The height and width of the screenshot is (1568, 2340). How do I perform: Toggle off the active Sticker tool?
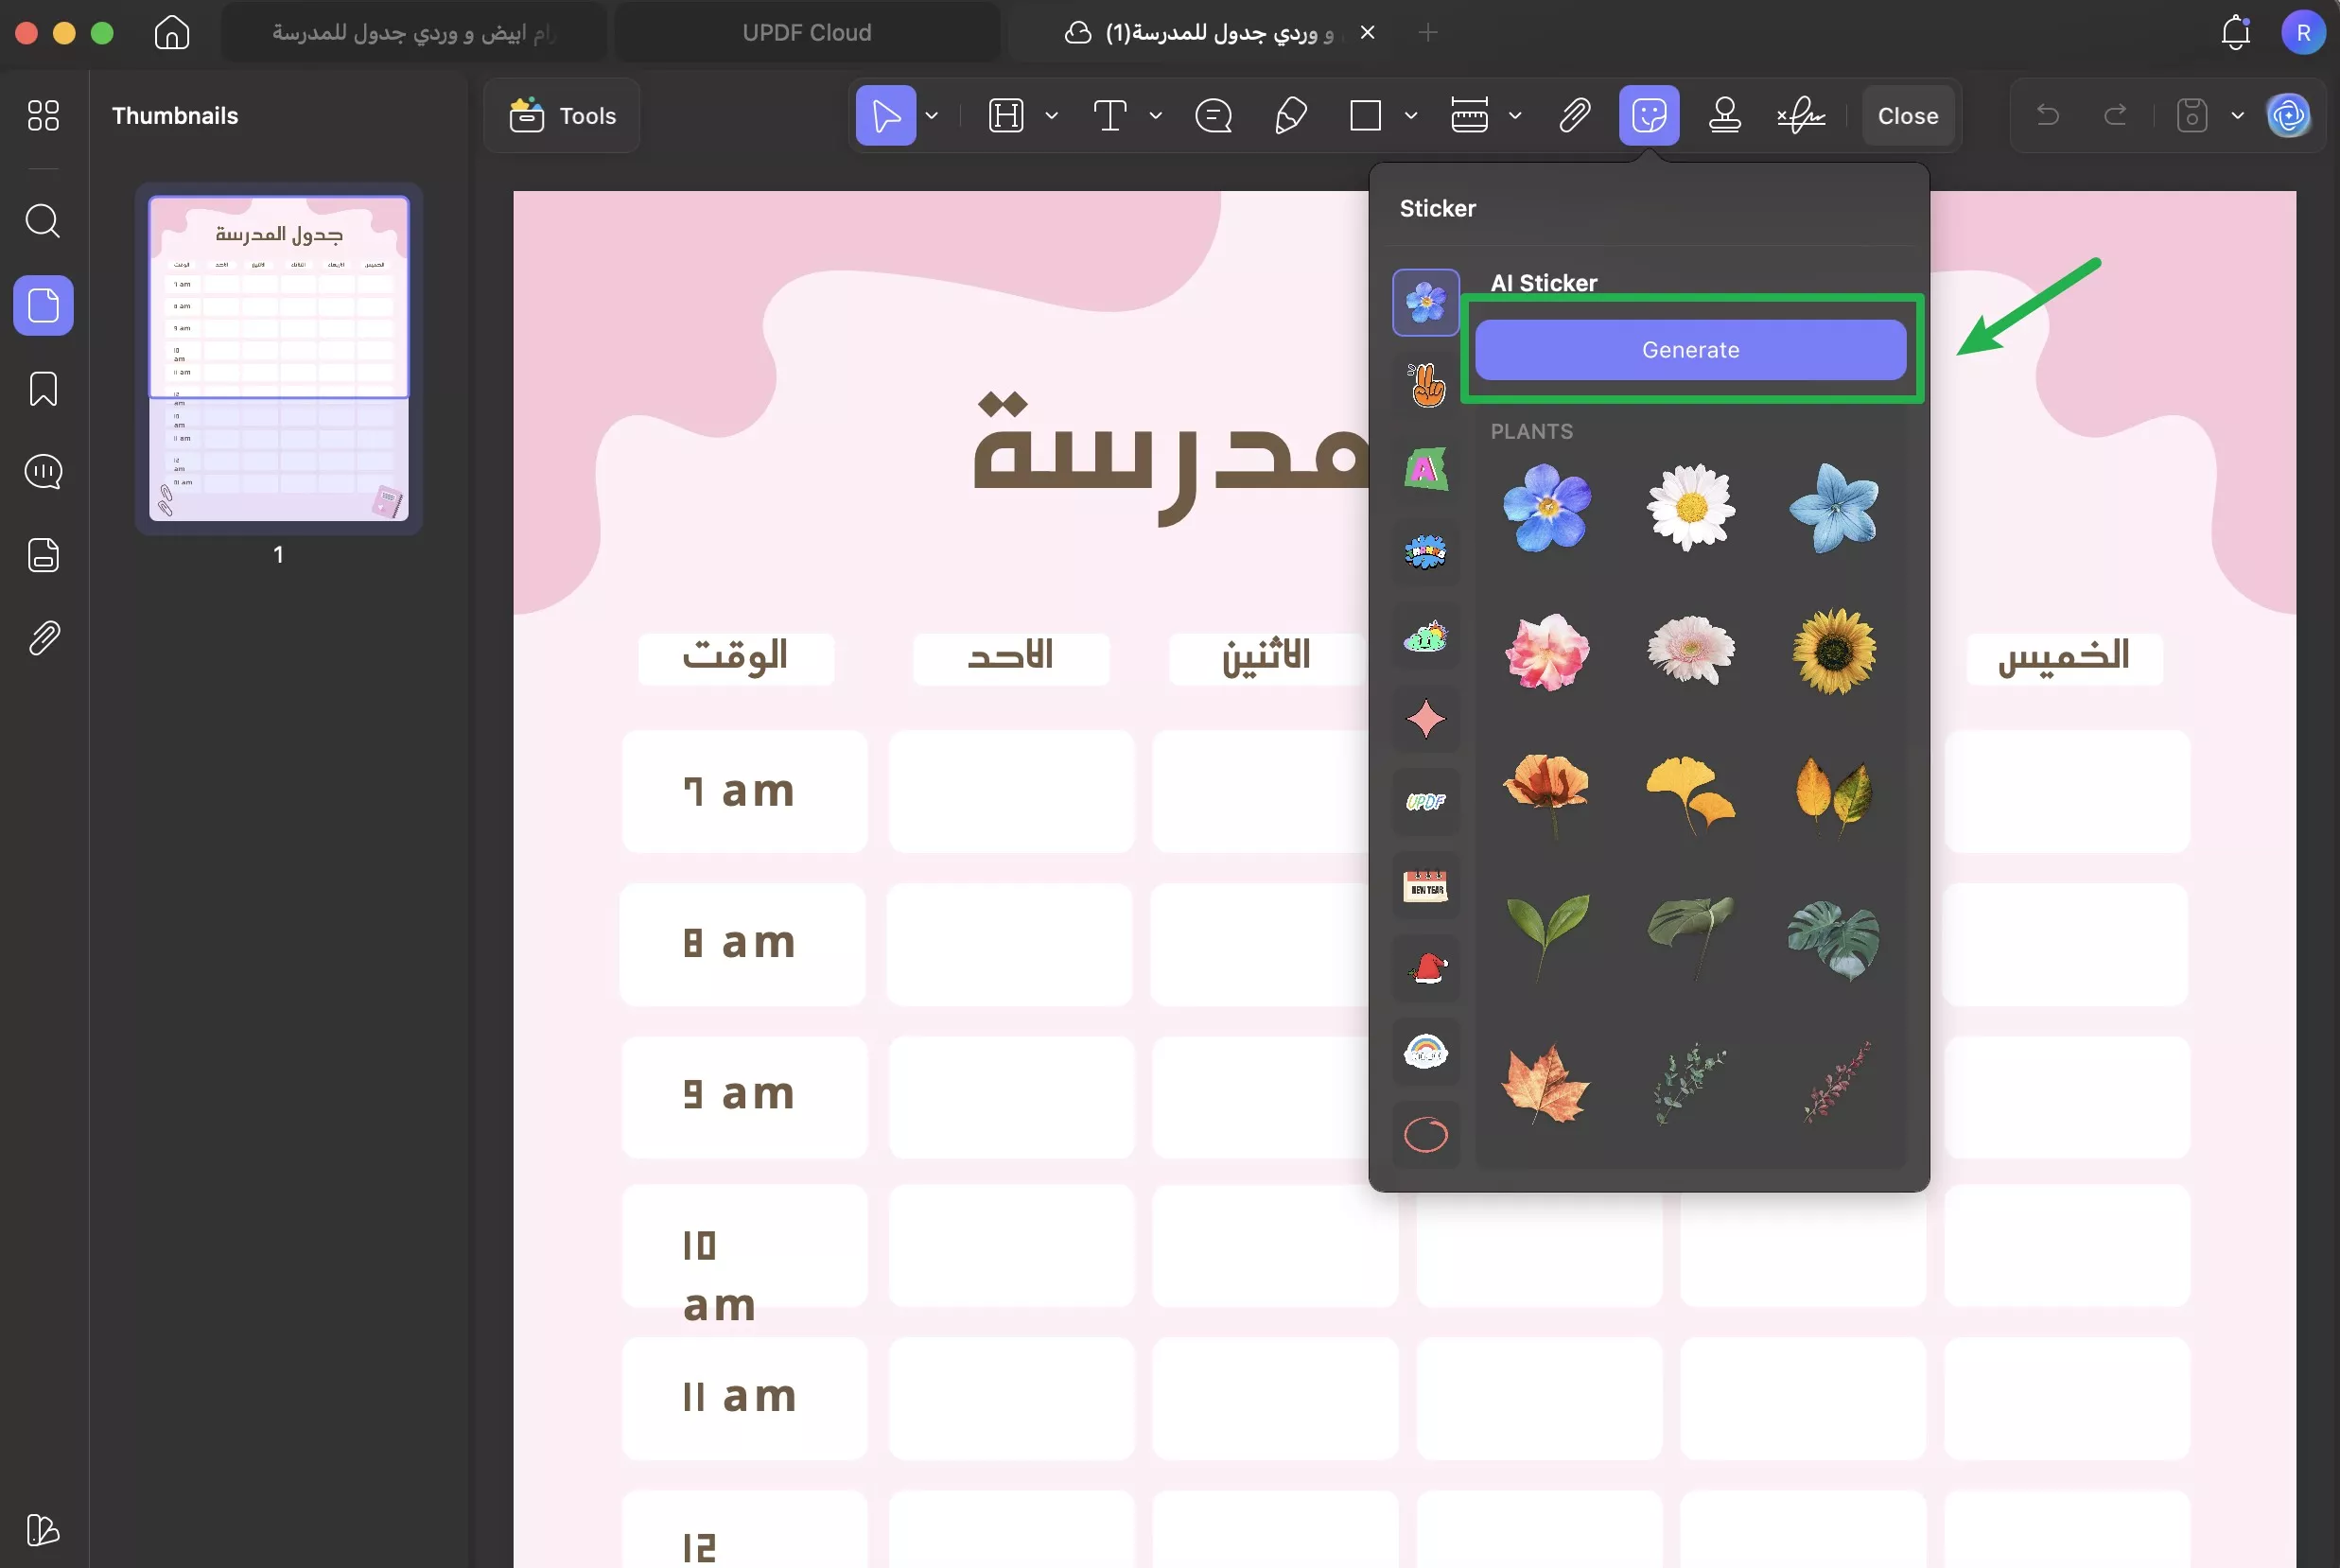(1649, 115)
